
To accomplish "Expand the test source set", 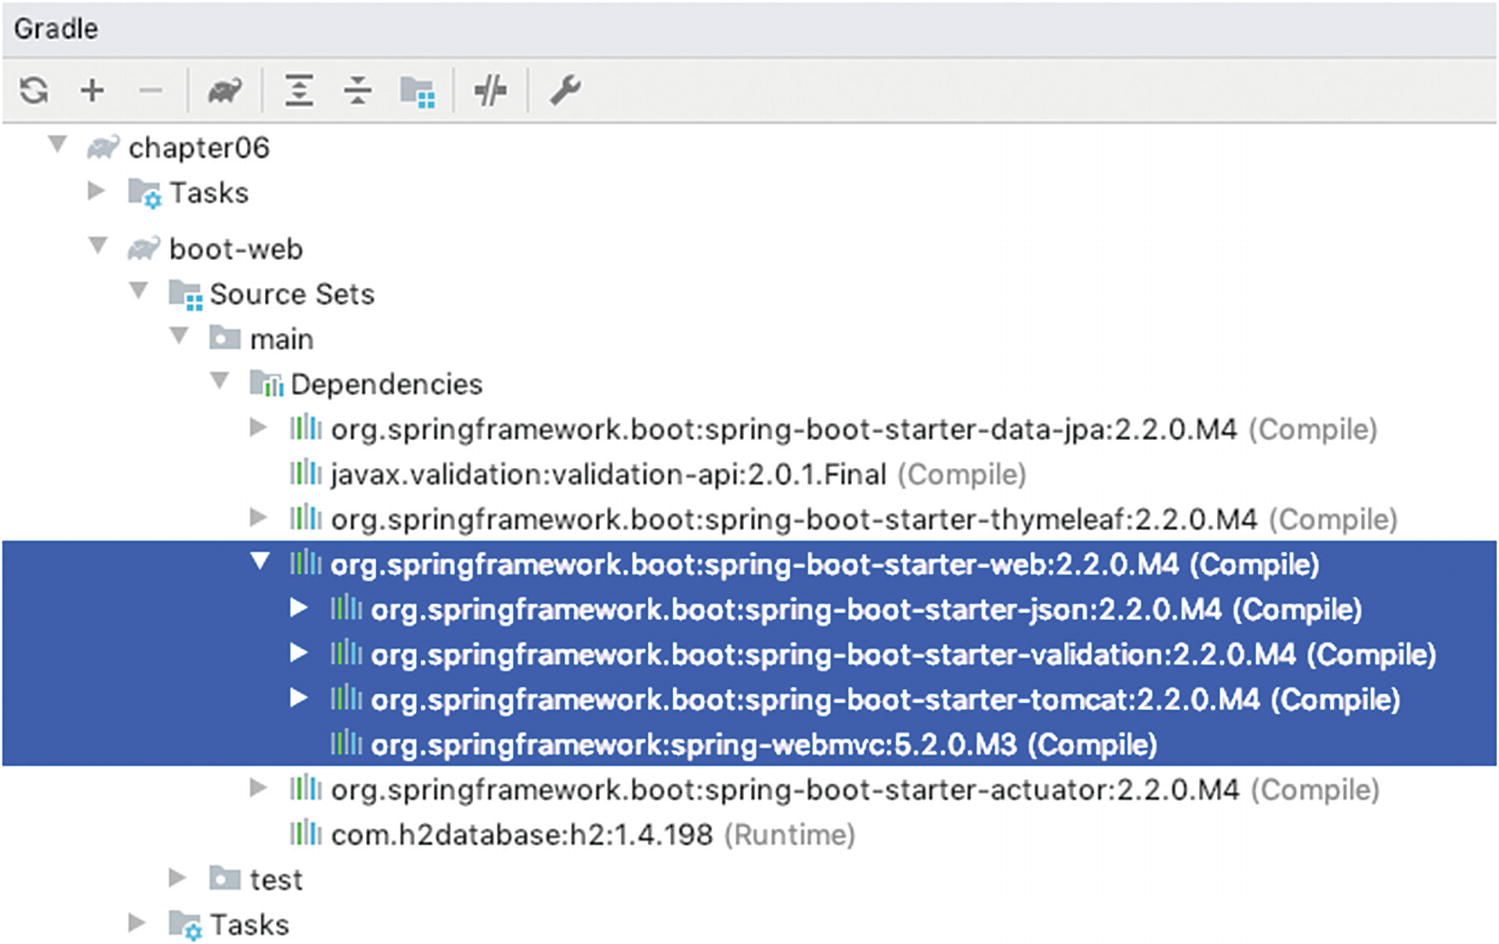I will tap(178, 878).
